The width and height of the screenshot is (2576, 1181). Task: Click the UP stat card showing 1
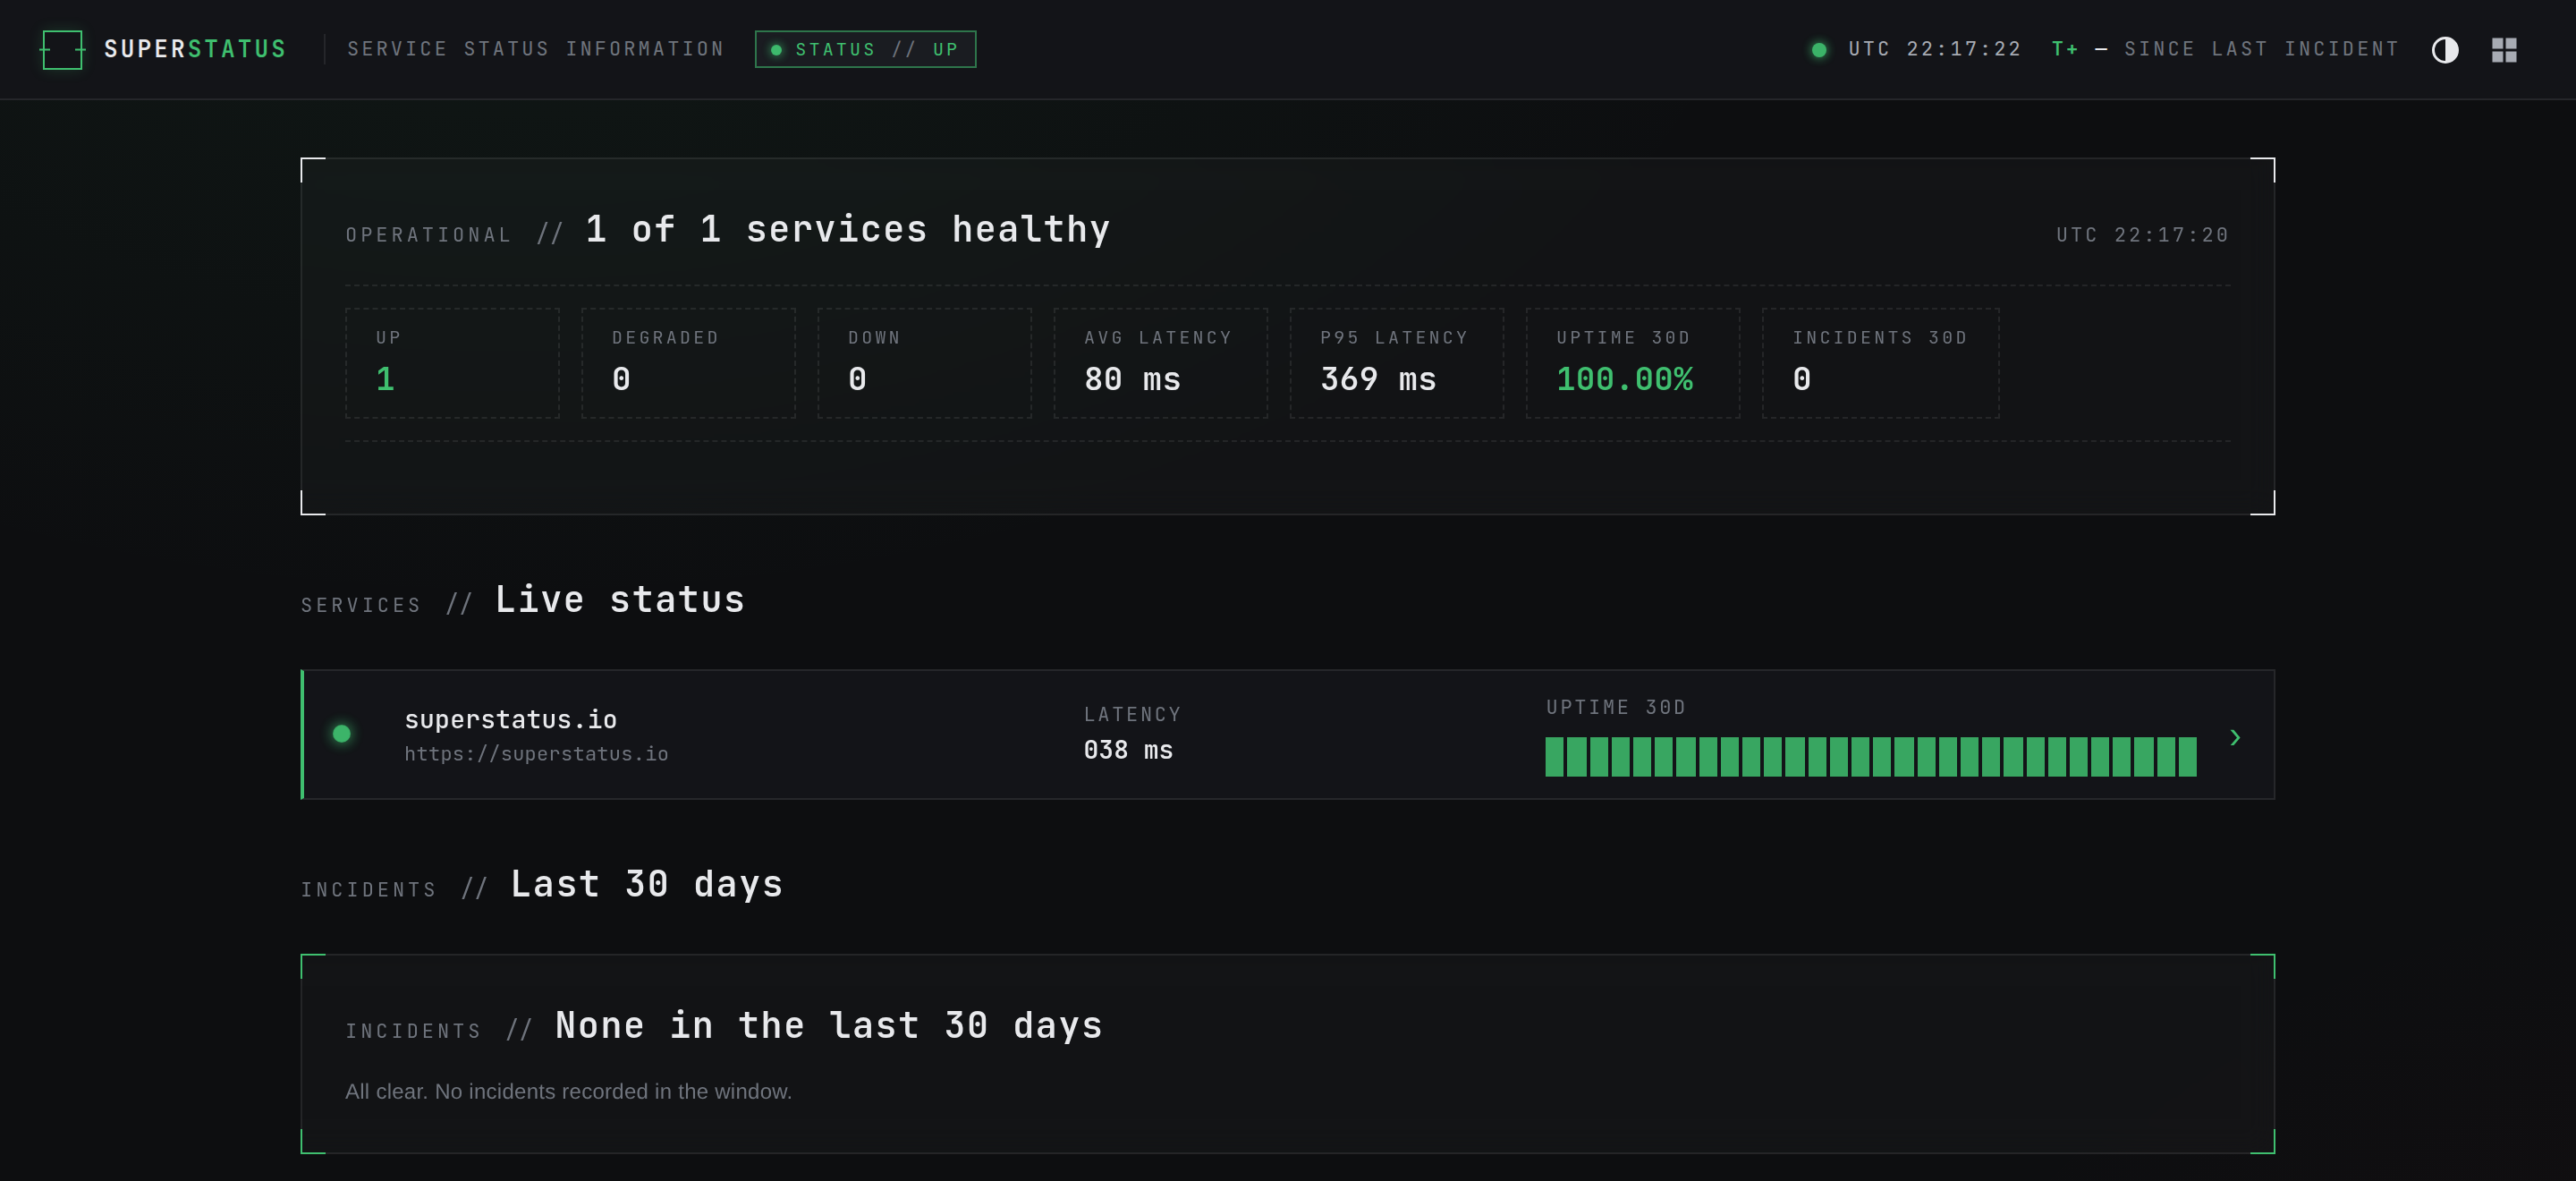(452, 363)
